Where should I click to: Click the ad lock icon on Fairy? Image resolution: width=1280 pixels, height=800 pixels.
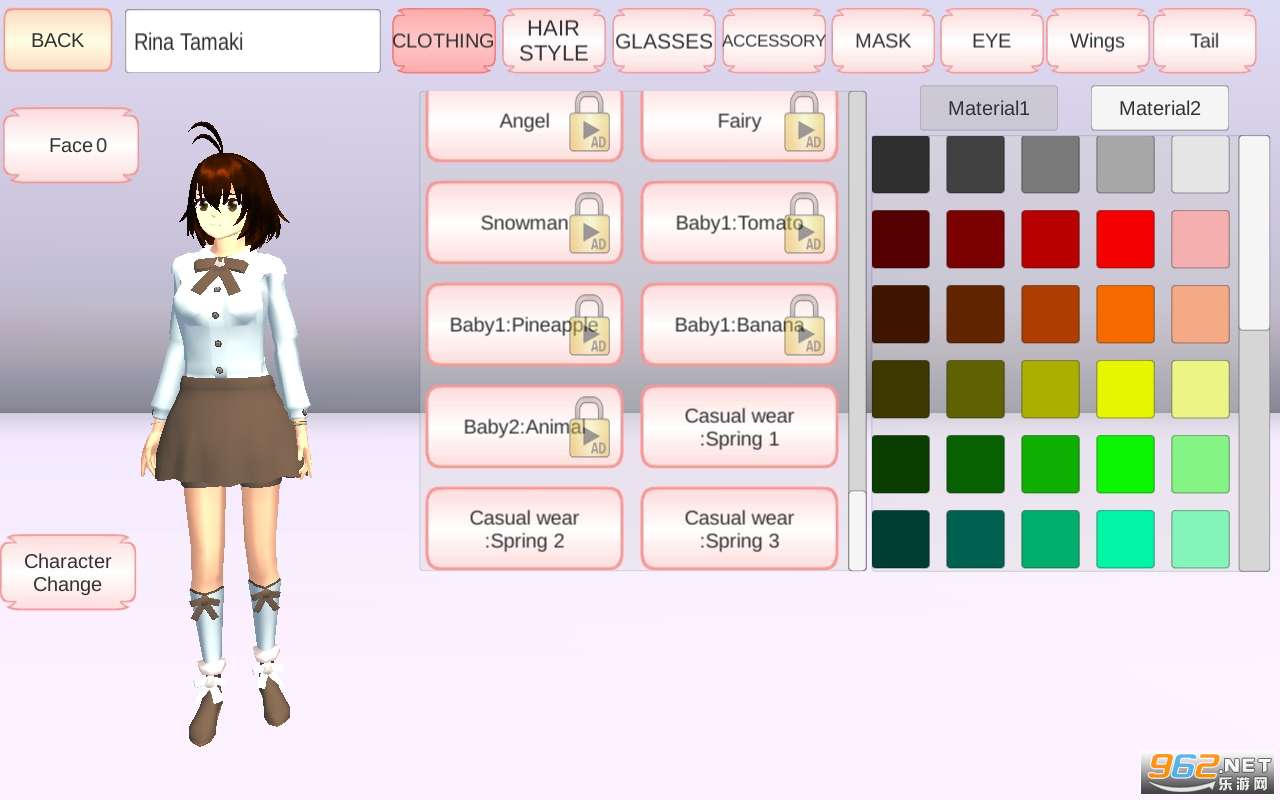pyautogui.click(x=804, y=122)
